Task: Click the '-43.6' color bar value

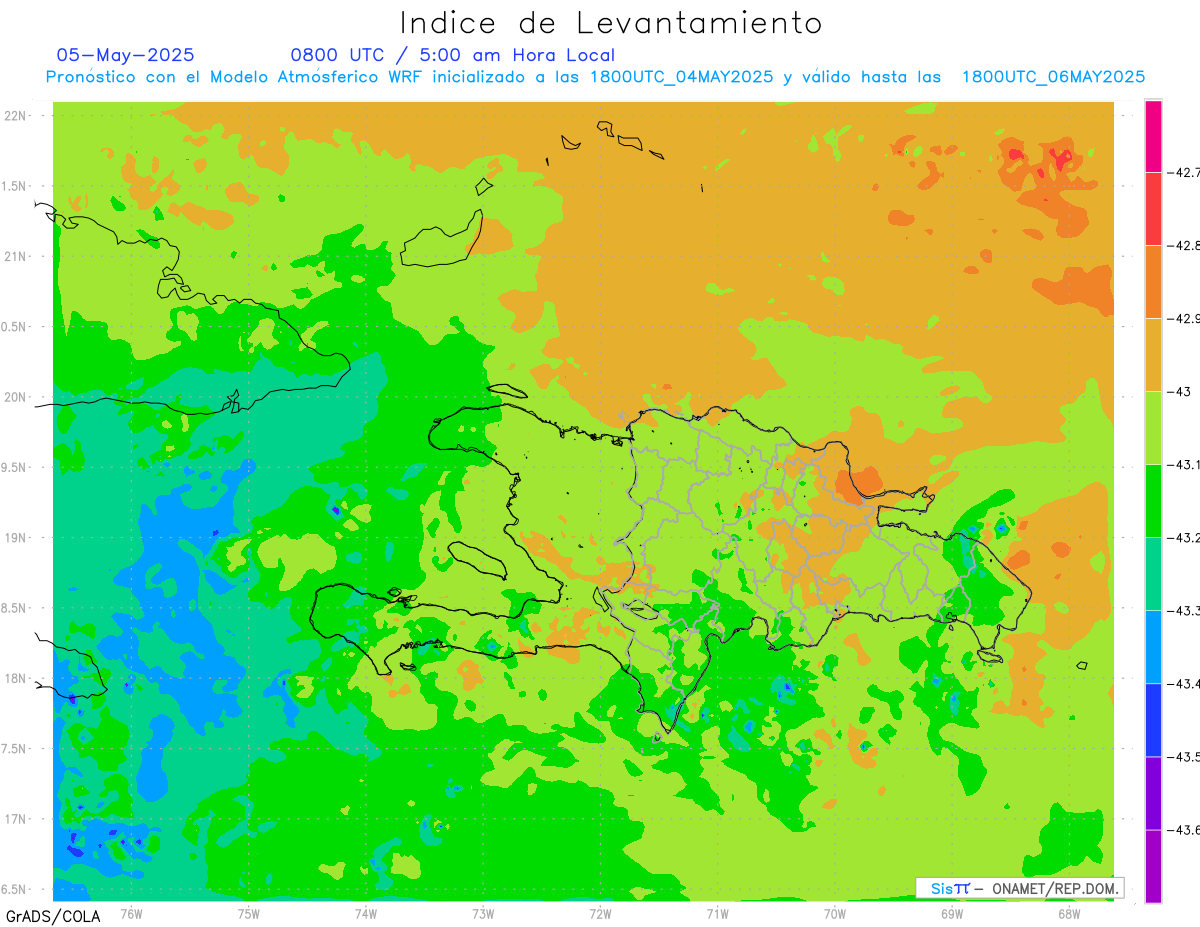Action: coord(1185,830)
